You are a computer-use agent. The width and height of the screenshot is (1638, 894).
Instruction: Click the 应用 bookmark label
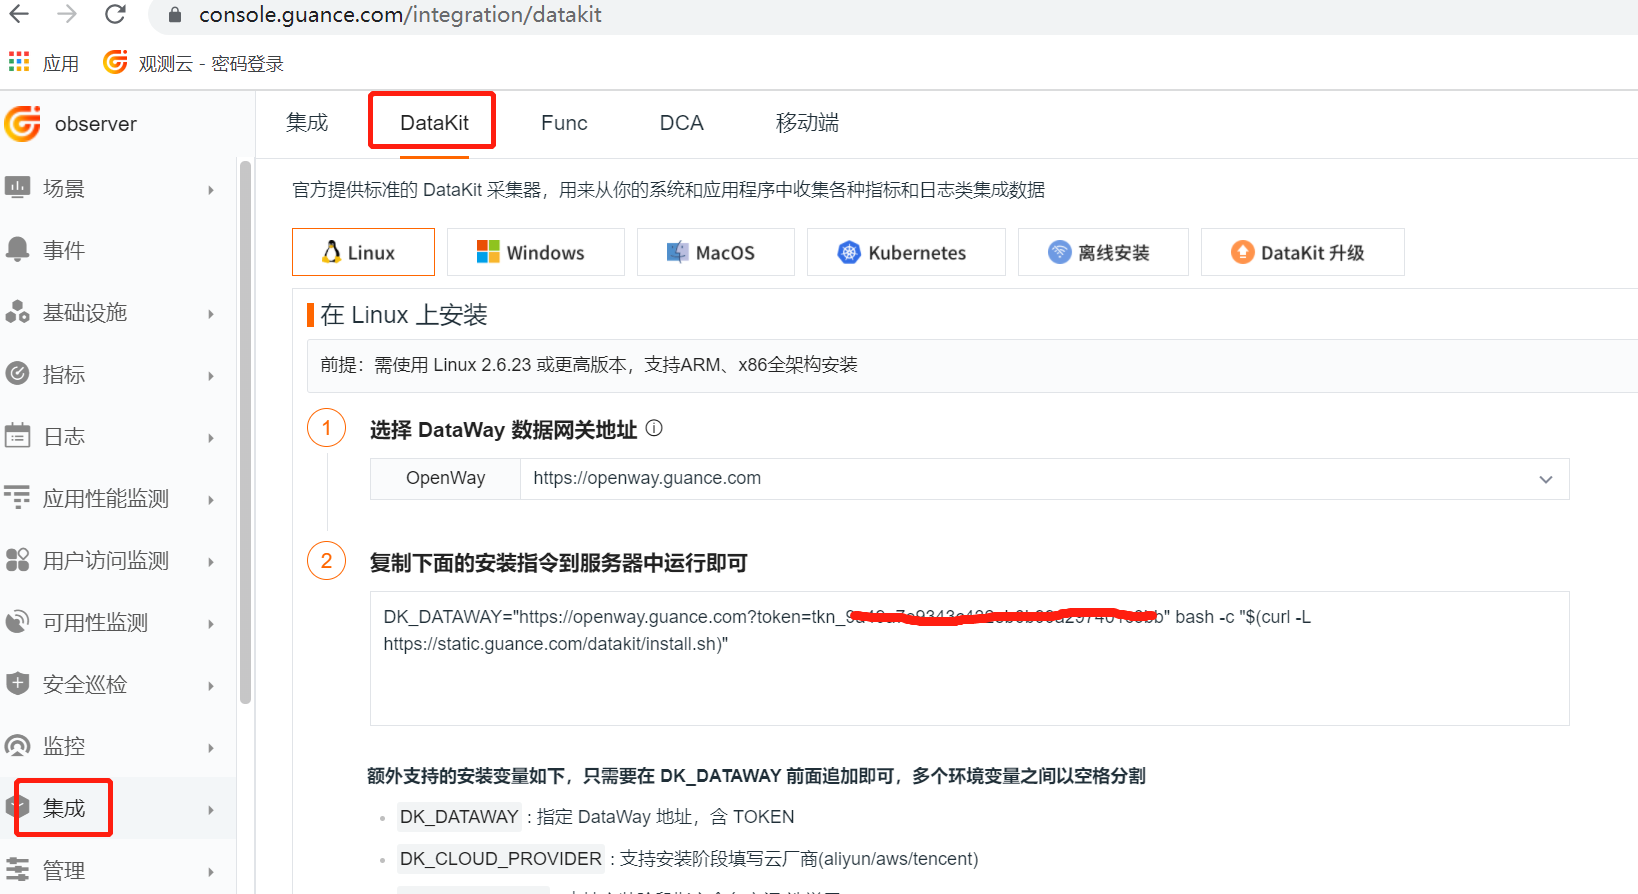pos(61,63)
